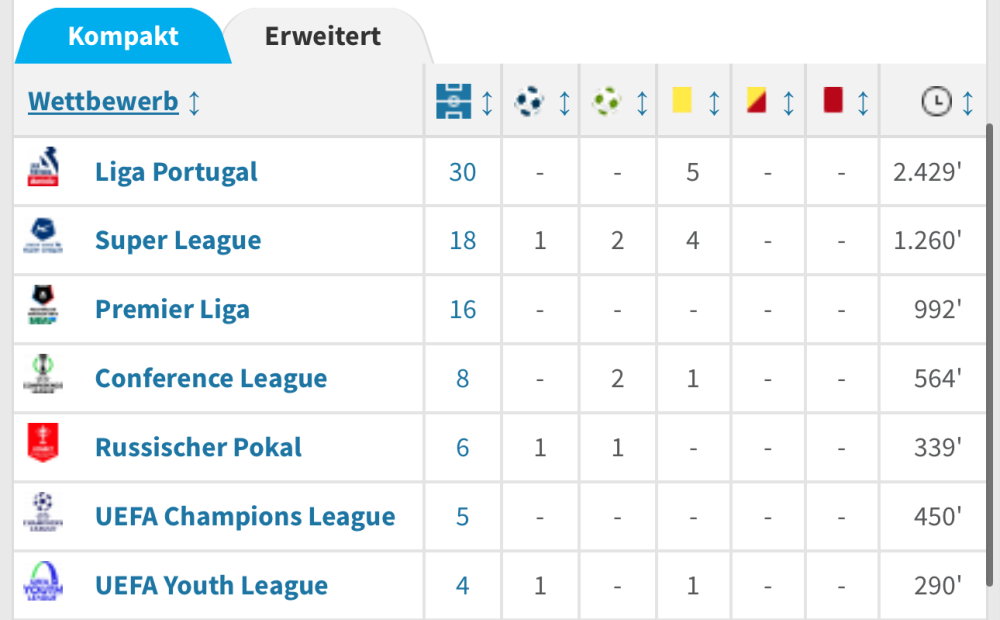Click the UEFA Youth League logo

pyautogui.click(x=44, y=583)
